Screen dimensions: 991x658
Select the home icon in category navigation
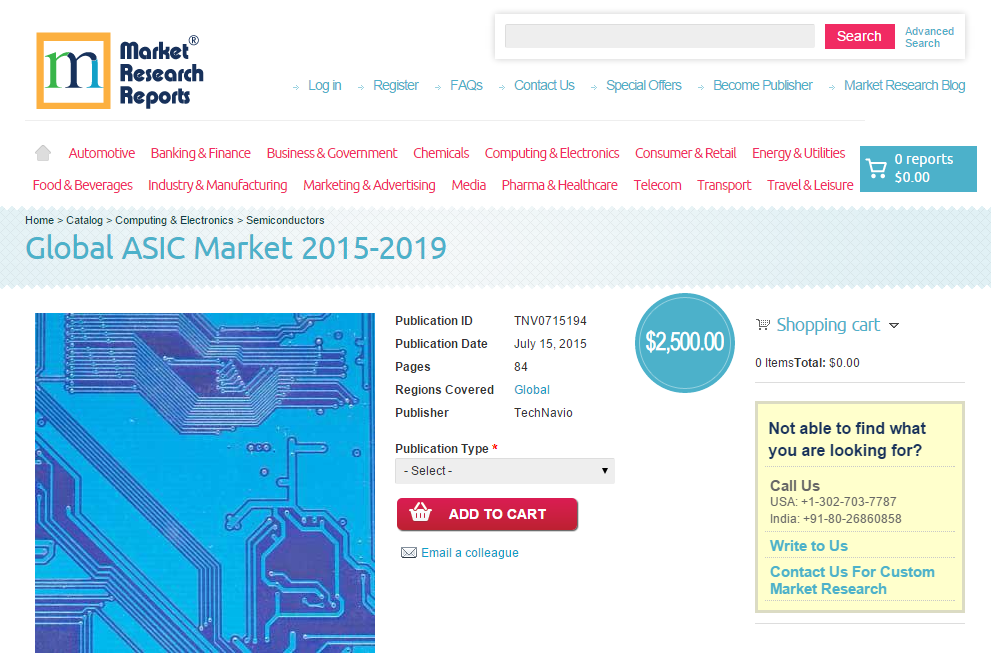tap(42, 152)
